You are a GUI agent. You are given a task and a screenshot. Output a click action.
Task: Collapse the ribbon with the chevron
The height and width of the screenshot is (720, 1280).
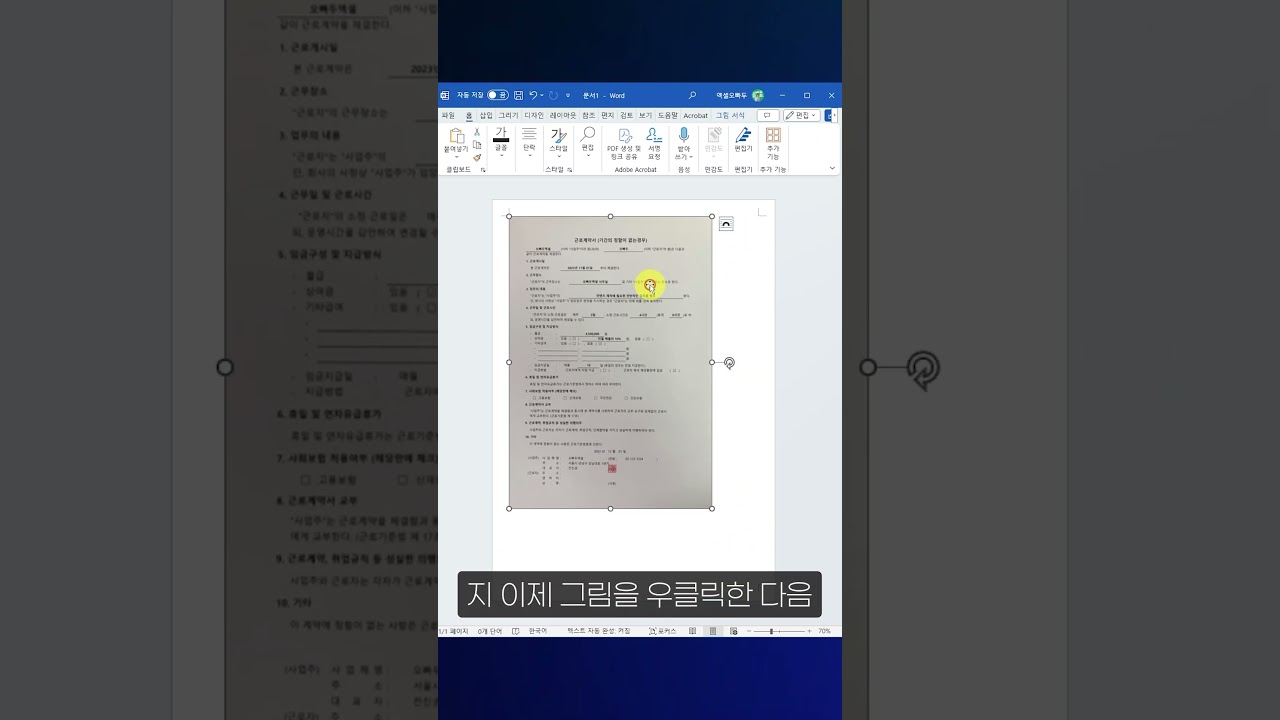tap(832, 169)
